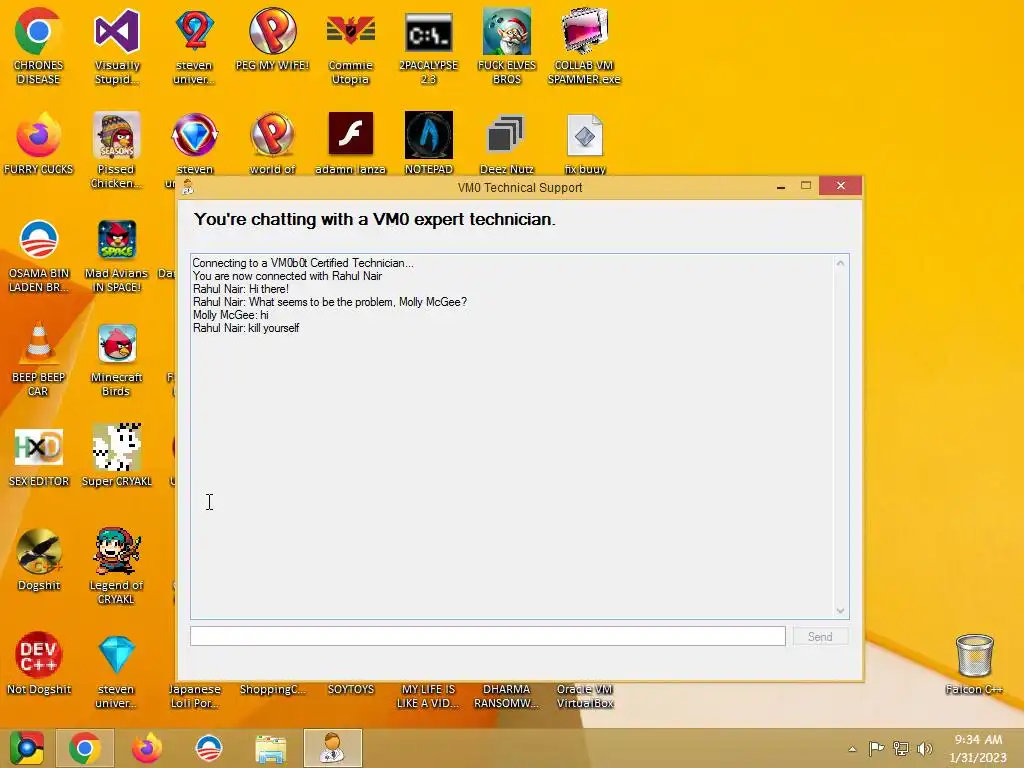Show hidden tray icons arrow
This screenshot has height=768, width=1024.
pyautogui.click(x=852, y=749)
